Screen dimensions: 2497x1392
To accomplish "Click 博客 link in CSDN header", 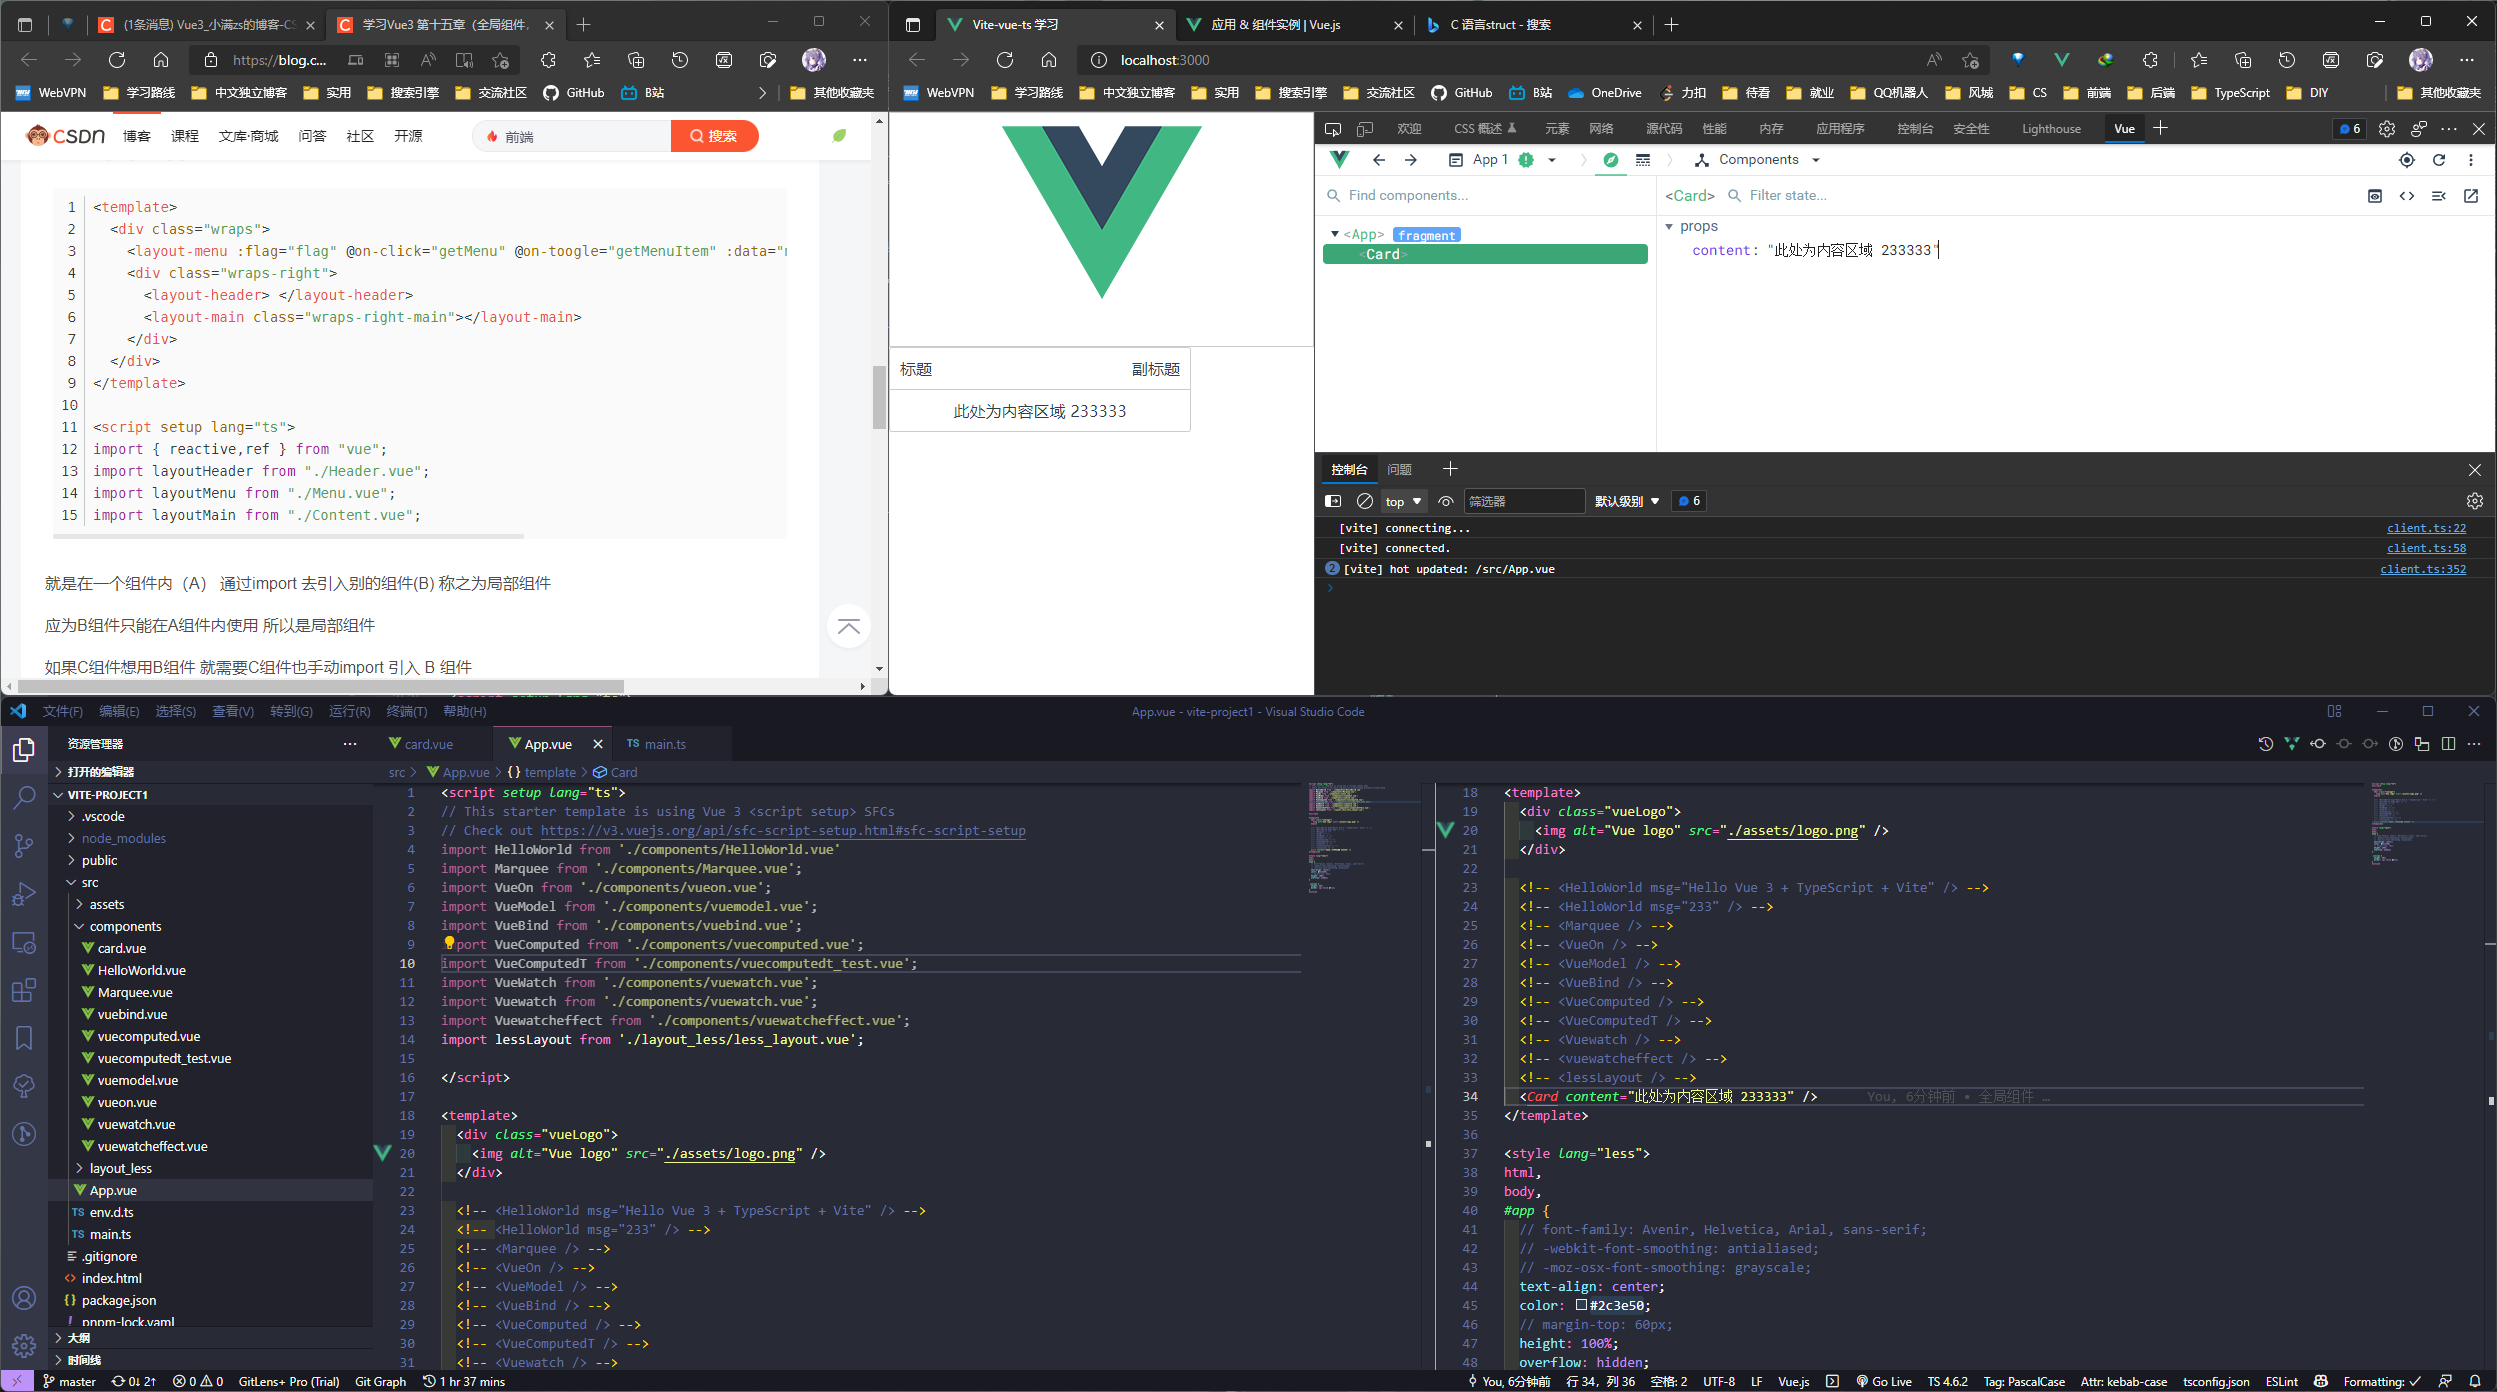I will (x=136, y=136).
